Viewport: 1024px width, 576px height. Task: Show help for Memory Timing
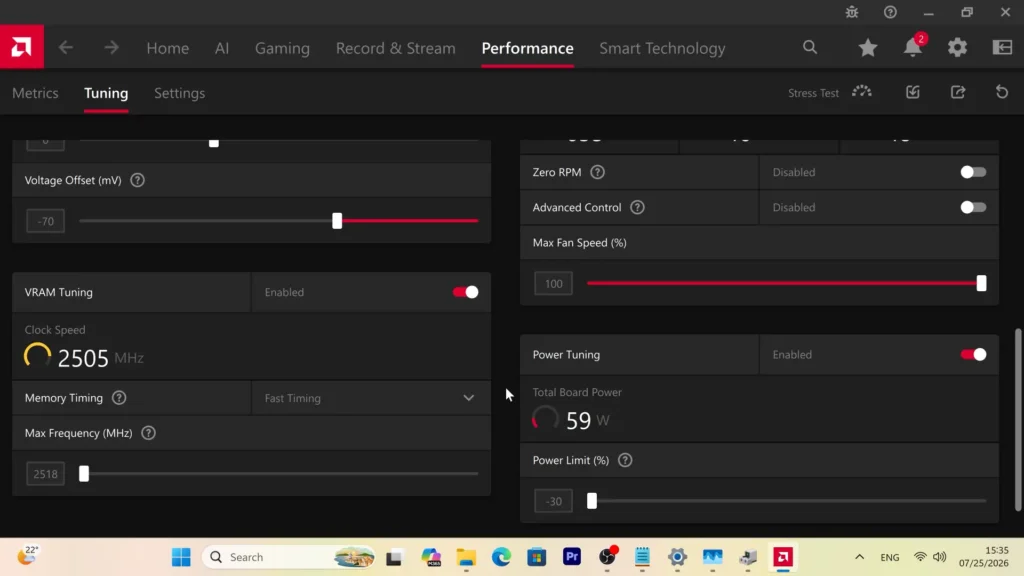[119, 398]
